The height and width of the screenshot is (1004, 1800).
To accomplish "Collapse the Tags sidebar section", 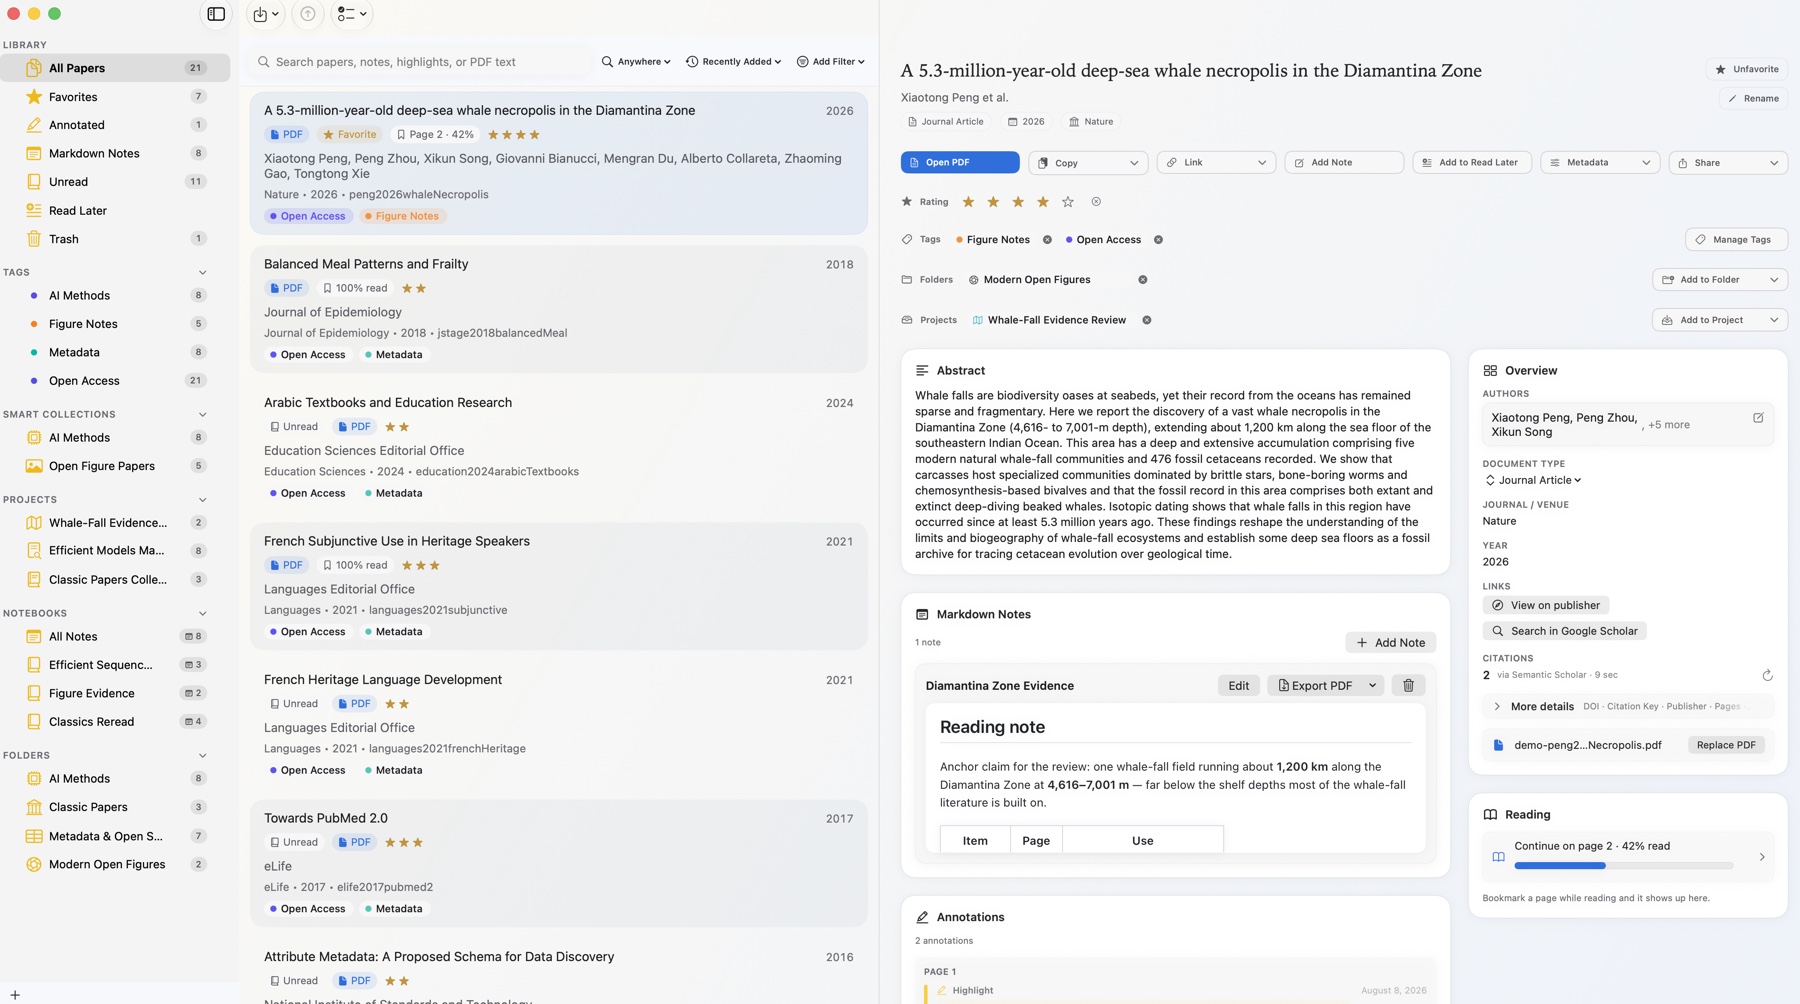I will [x=202, y=272].
